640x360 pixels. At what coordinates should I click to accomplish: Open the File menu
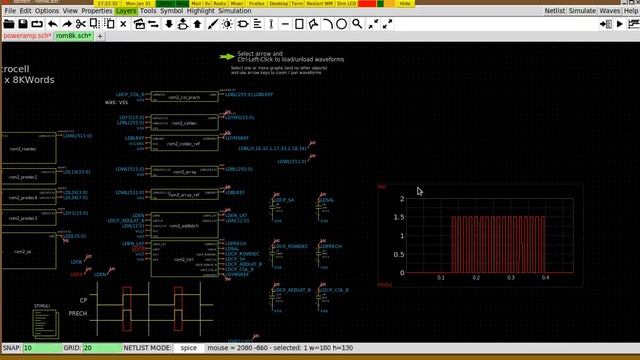point(10,11)
